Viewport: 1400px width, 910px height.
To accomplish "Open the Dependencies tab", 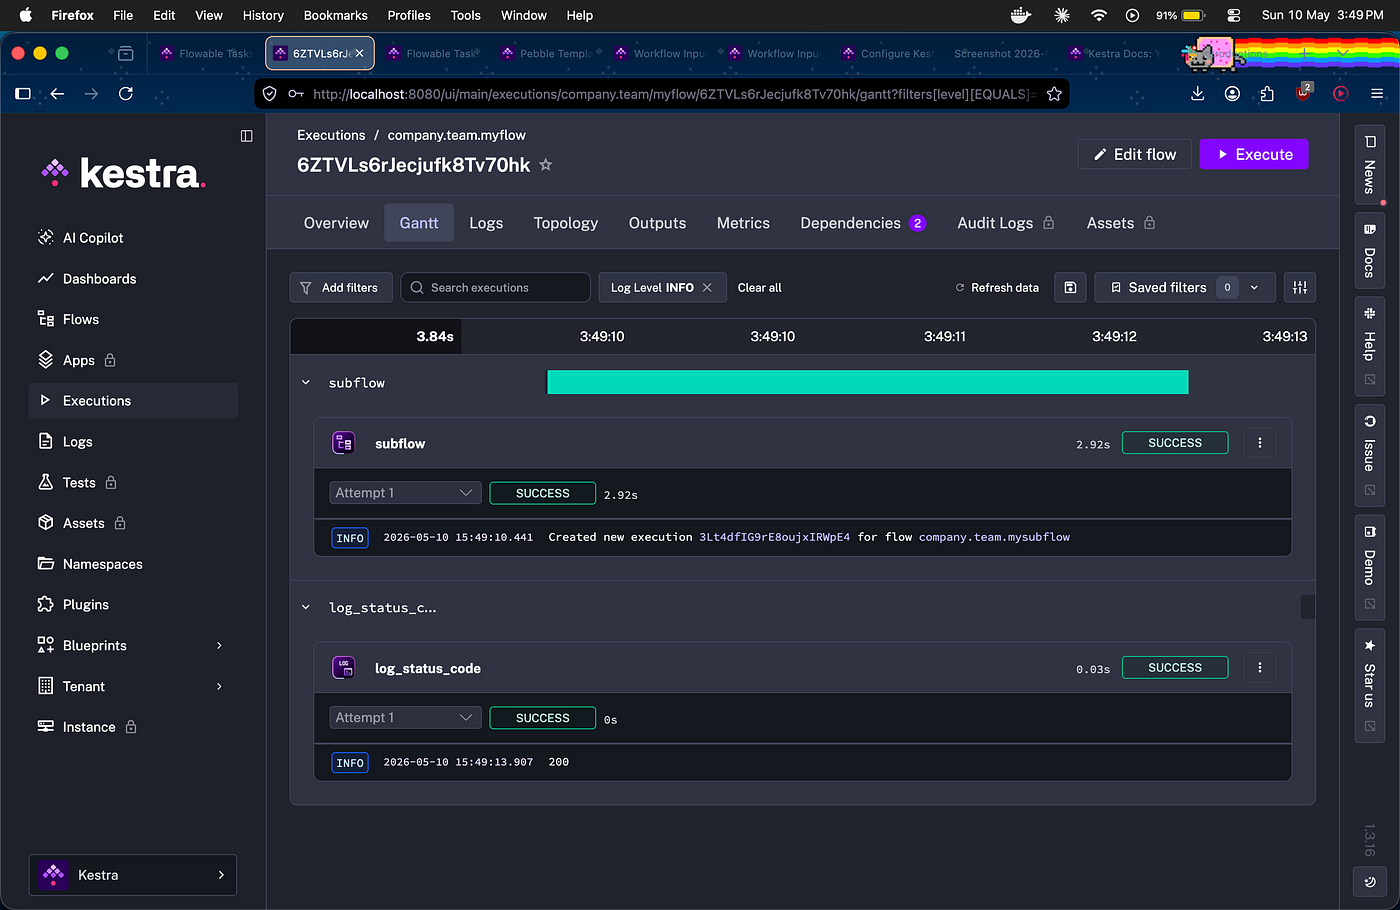I will (863, 223).
